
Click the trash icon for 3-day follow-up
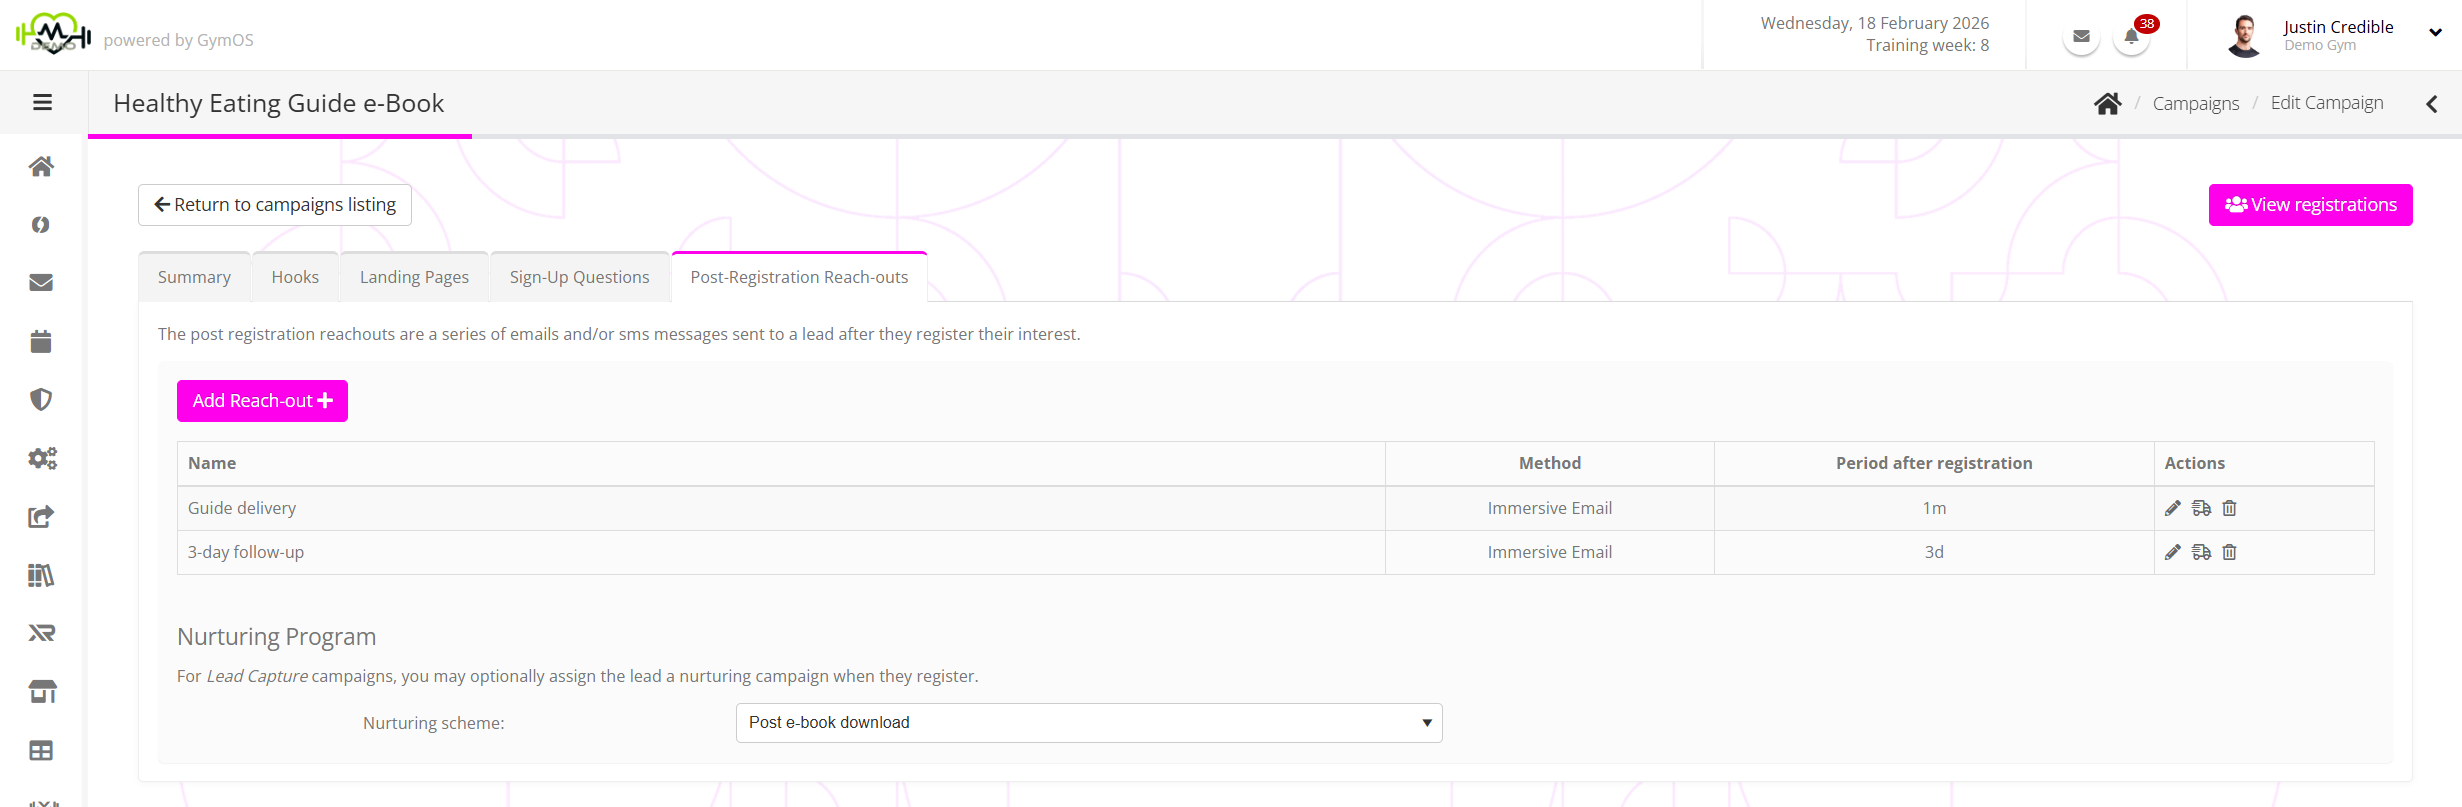click(x=2229, y=552)
